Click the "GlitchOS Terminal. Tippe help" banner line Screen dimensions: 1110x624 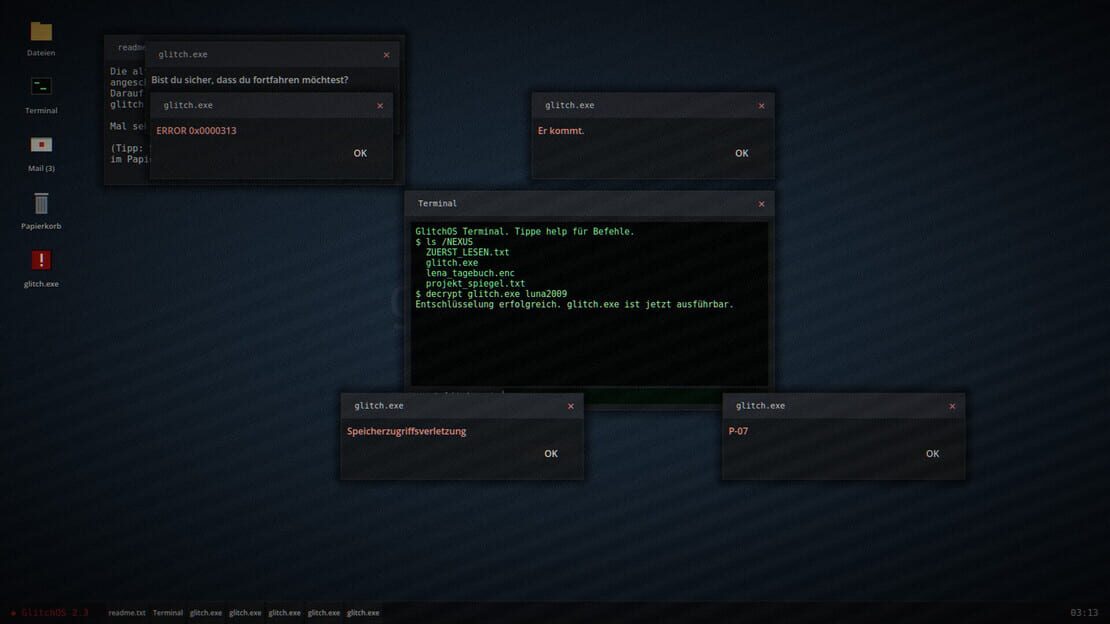click(525, 231)
